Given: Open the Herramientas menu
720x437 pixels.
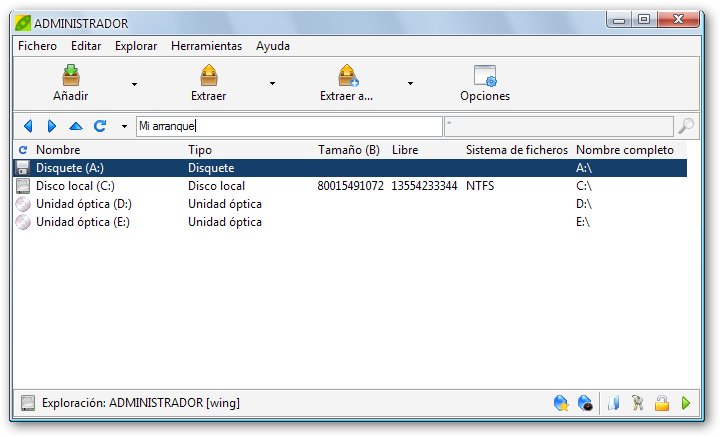Looking at the screenshot, I should click(206, 46).
